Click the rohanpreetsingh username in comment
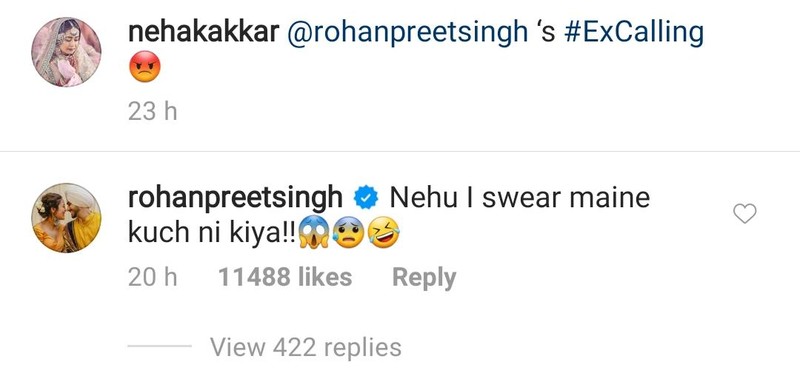800x379 pixels. pyautogui.click(x=235, y=199)
